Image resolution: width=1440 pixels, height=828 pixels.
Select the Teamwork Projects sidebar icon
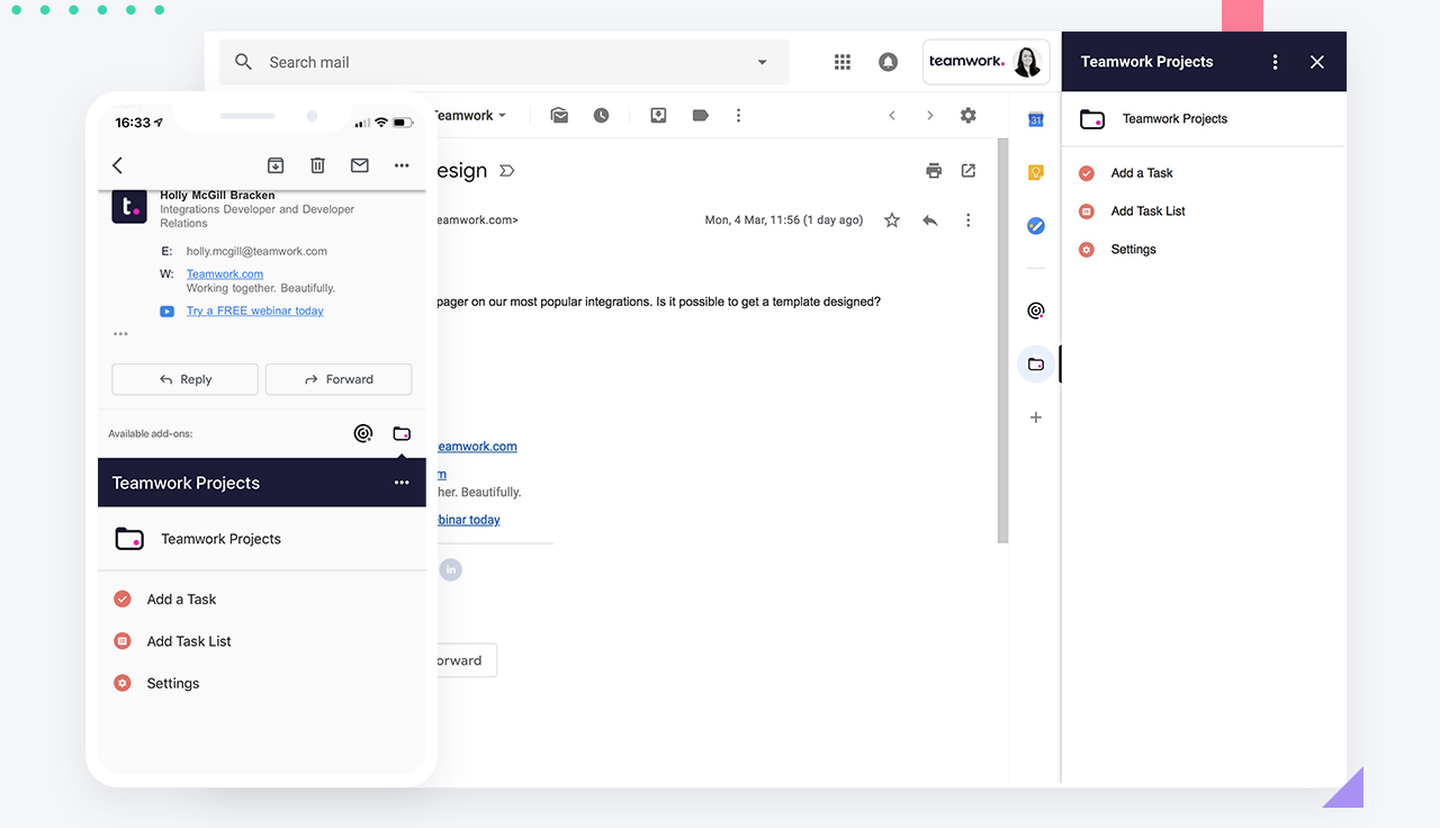click(1036, 364)
